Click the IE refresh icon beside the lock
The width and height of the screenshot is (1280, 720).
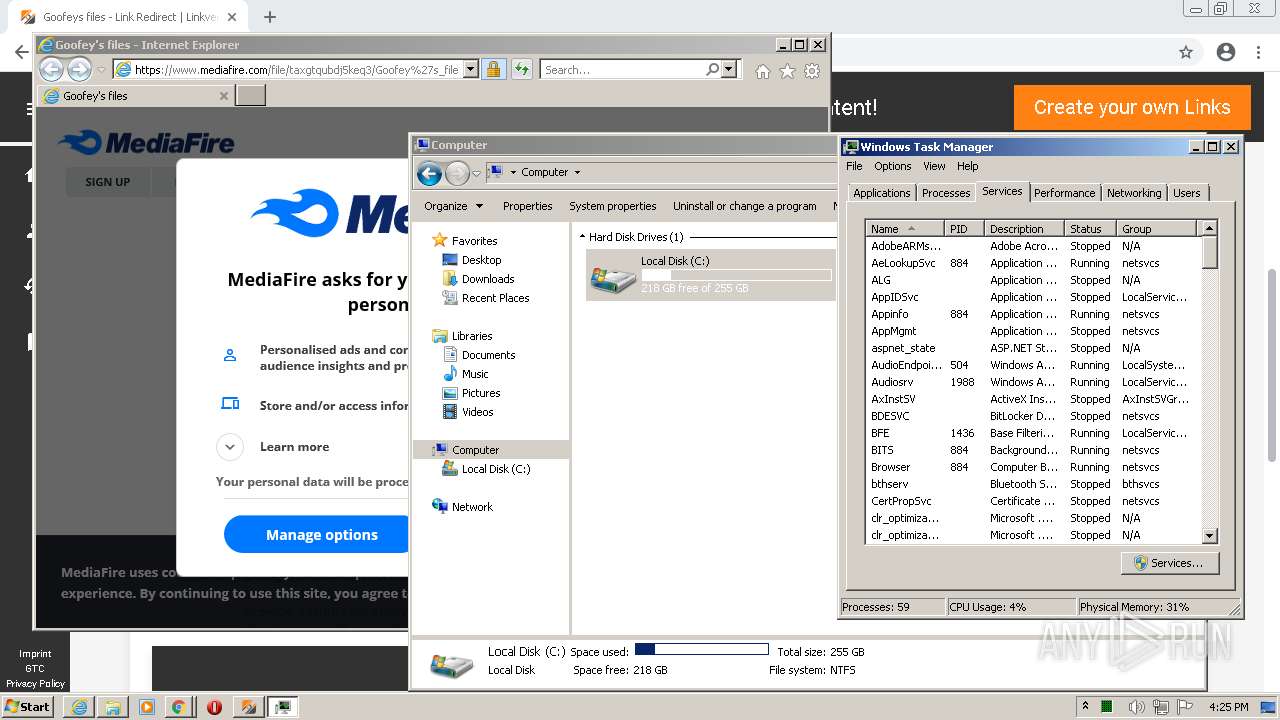(x=522, y=70)
